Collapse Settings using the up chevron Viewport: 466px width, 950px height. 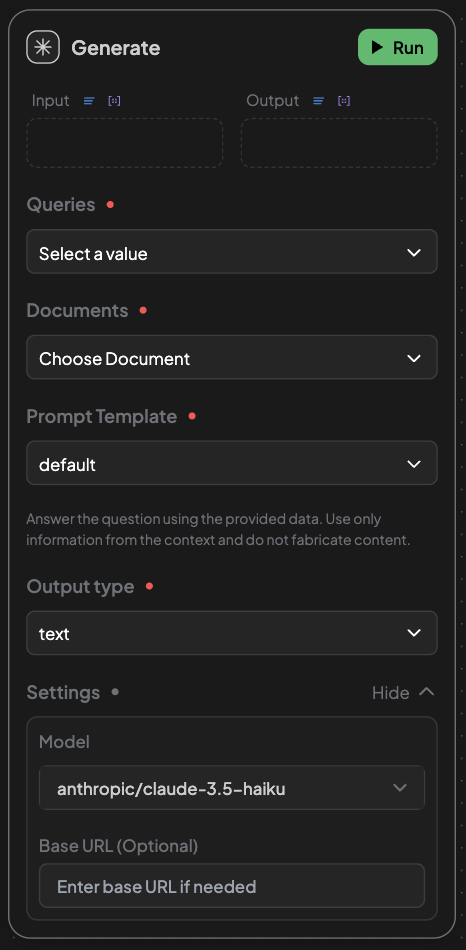point(427,692)
